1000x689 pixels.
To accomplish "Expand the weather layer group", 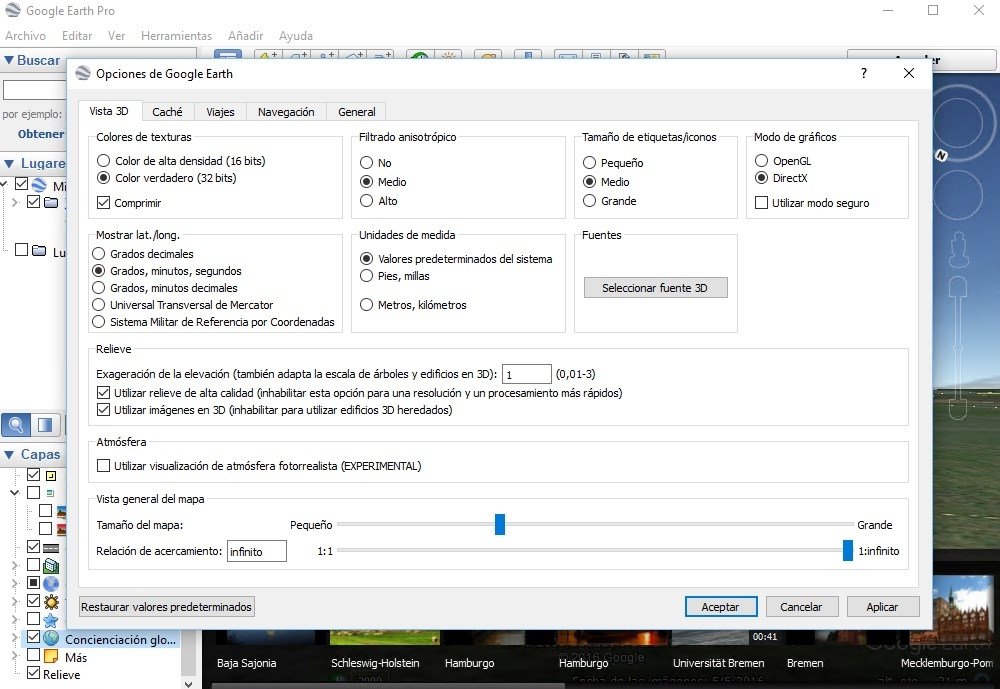I will [15, 601].
